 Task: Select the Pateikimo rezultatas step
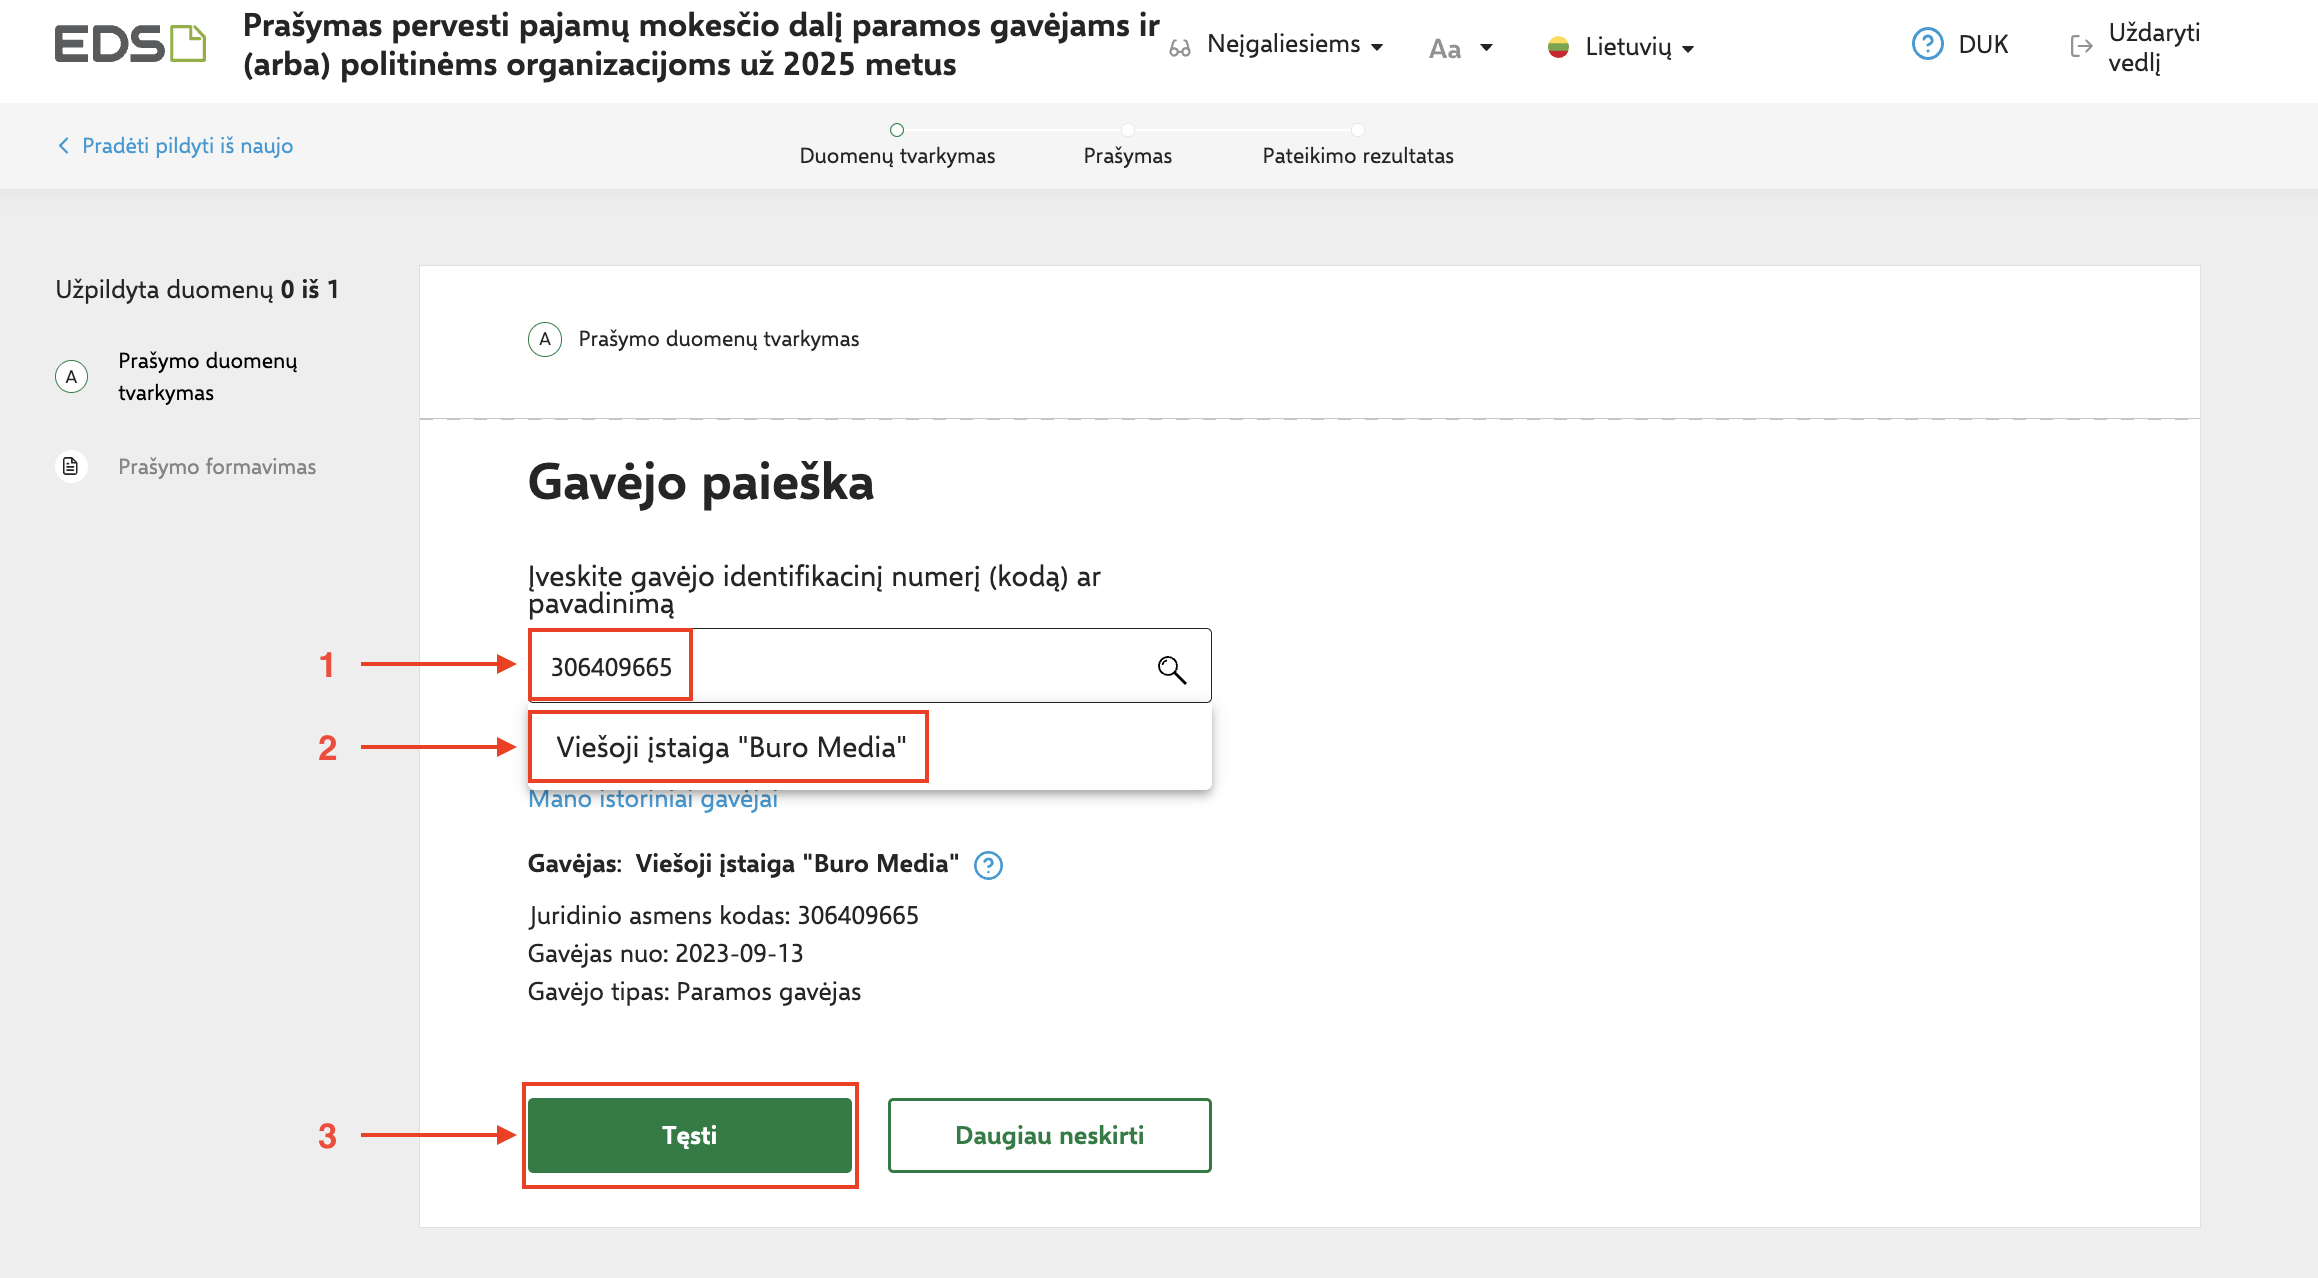tap(1358, 156)
